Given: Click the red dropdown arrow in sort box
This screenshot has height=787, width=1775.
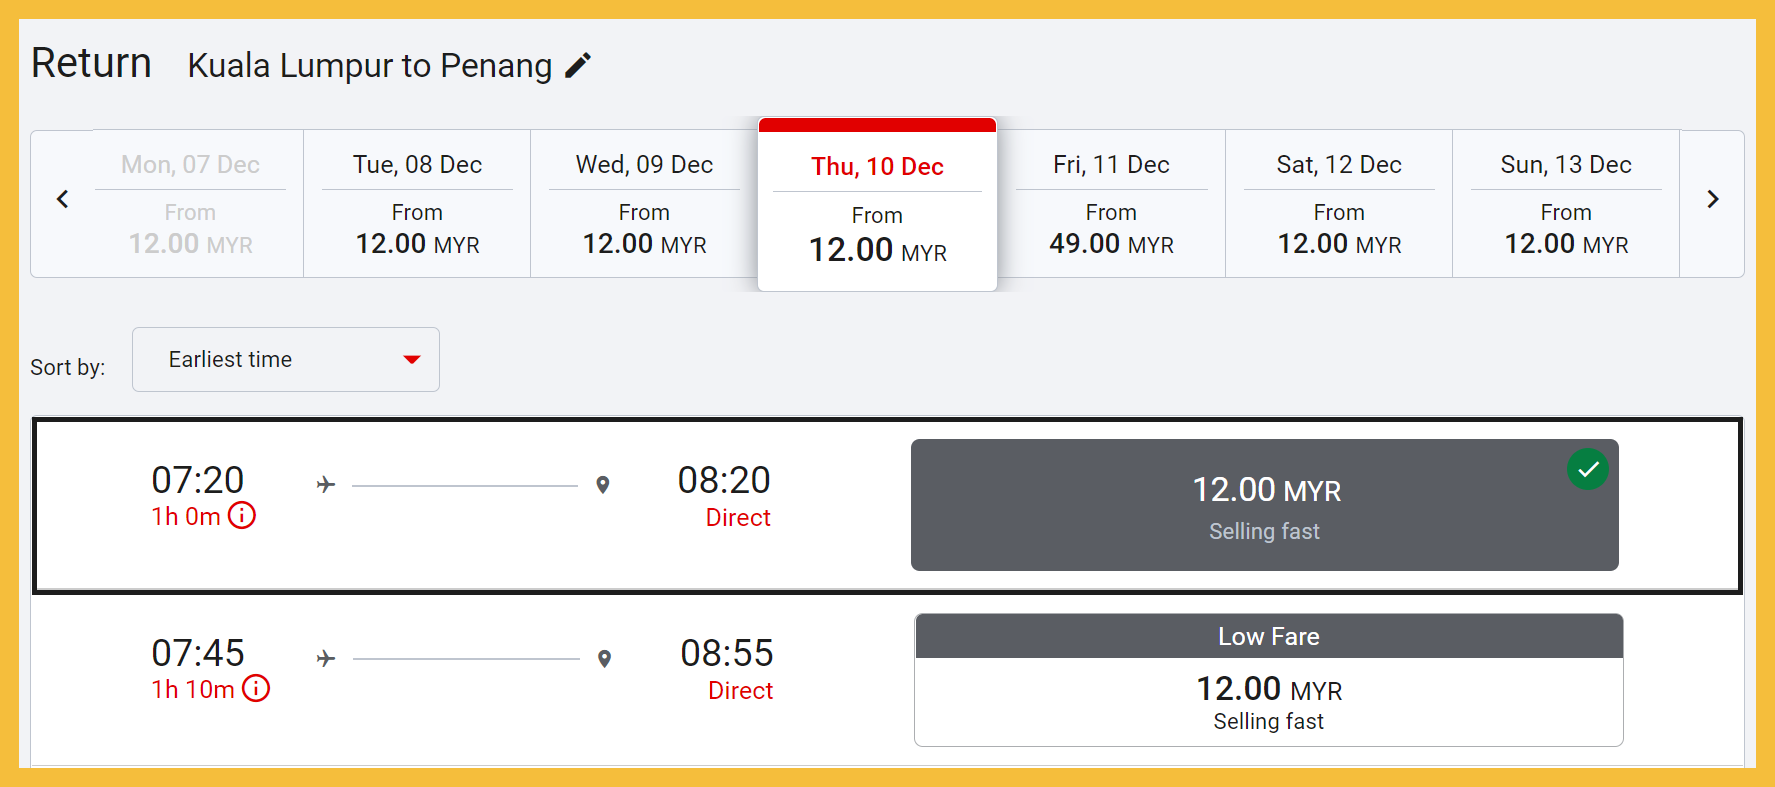Looking at the screenshot, I should (412, 360).
